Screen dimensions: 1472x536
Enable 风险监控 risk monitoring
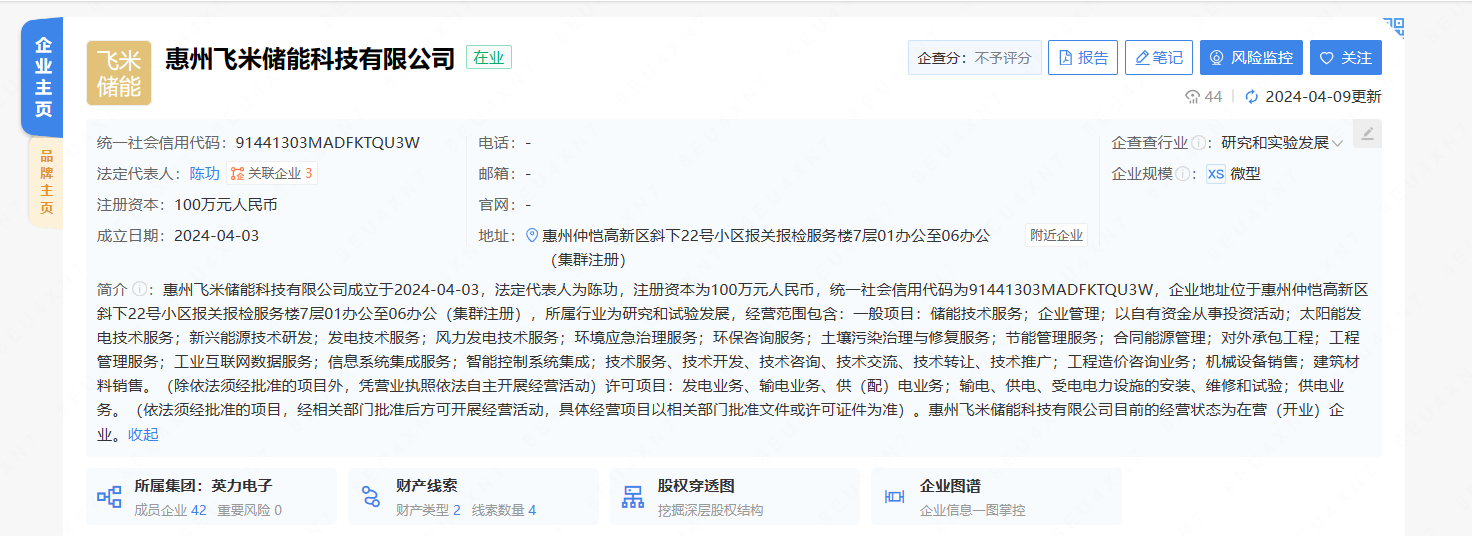(1251, 58)
